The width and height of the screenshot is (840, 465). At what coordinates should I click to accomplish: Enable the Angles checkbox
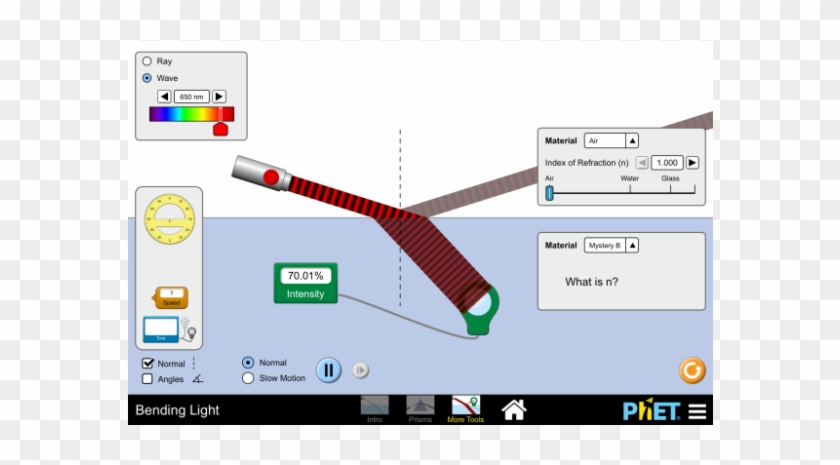click(x=147, y=379)
